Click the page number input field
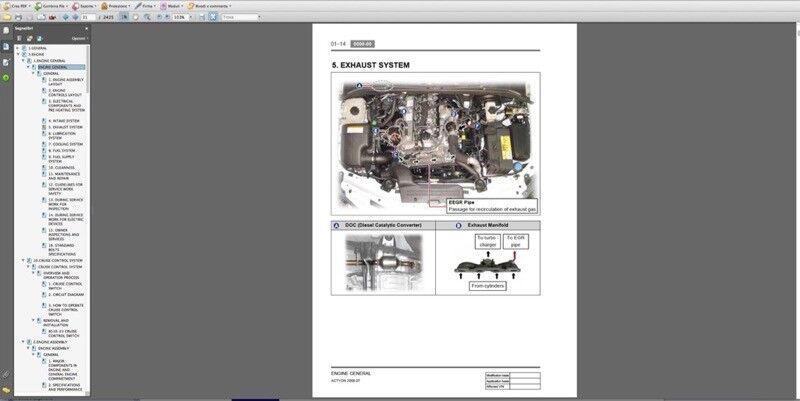 tap(87, 17)
